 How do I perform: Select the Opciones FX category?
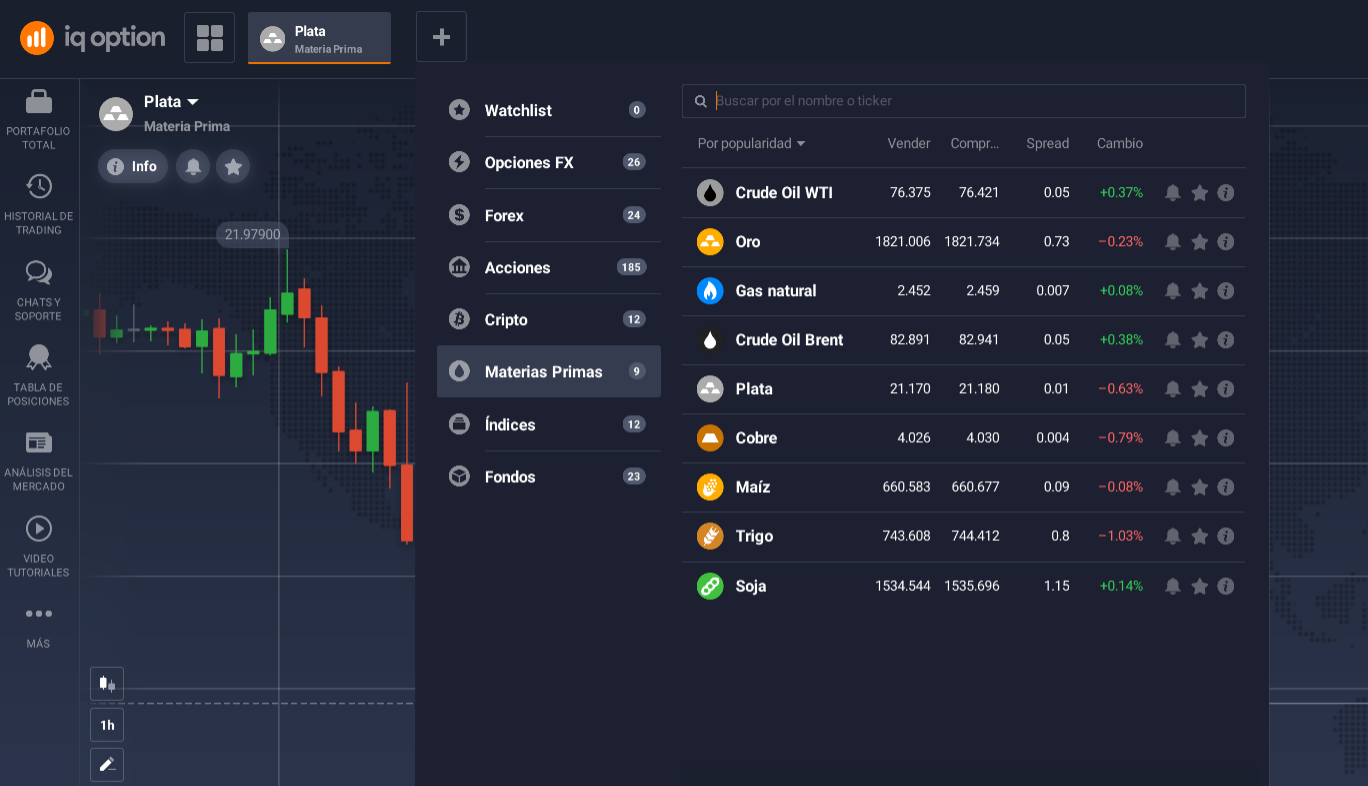(x=549, y=162)
